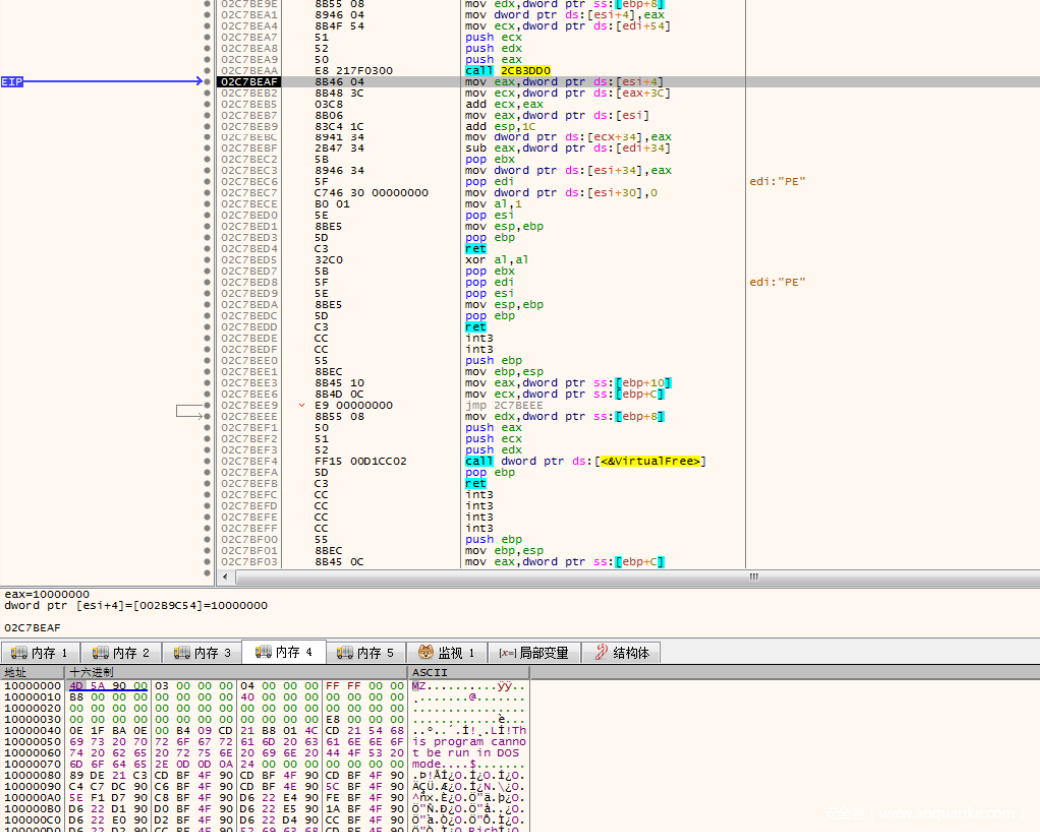Viewport: 1040px width, 832px height.
Task: Click the disassembly horizontal scrollbar left arrow
Action: tap(224, 577)
